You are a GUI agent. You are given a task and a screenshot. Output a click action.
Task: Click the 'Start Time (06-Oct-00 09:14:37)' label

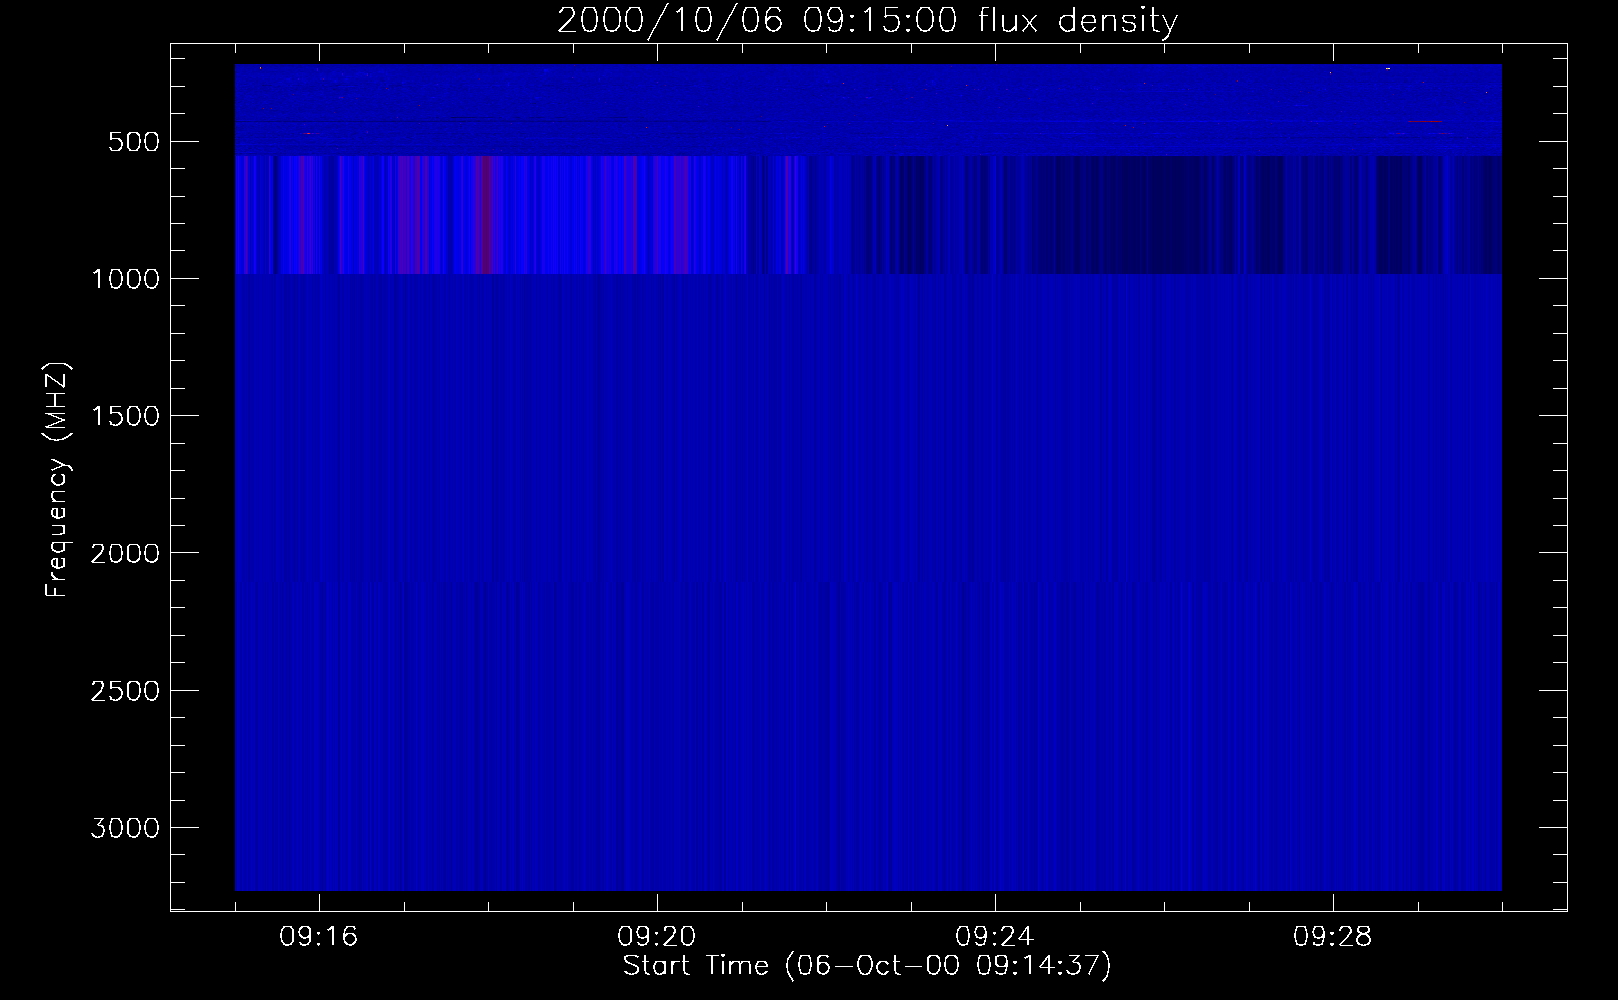[x=867, y=966]
